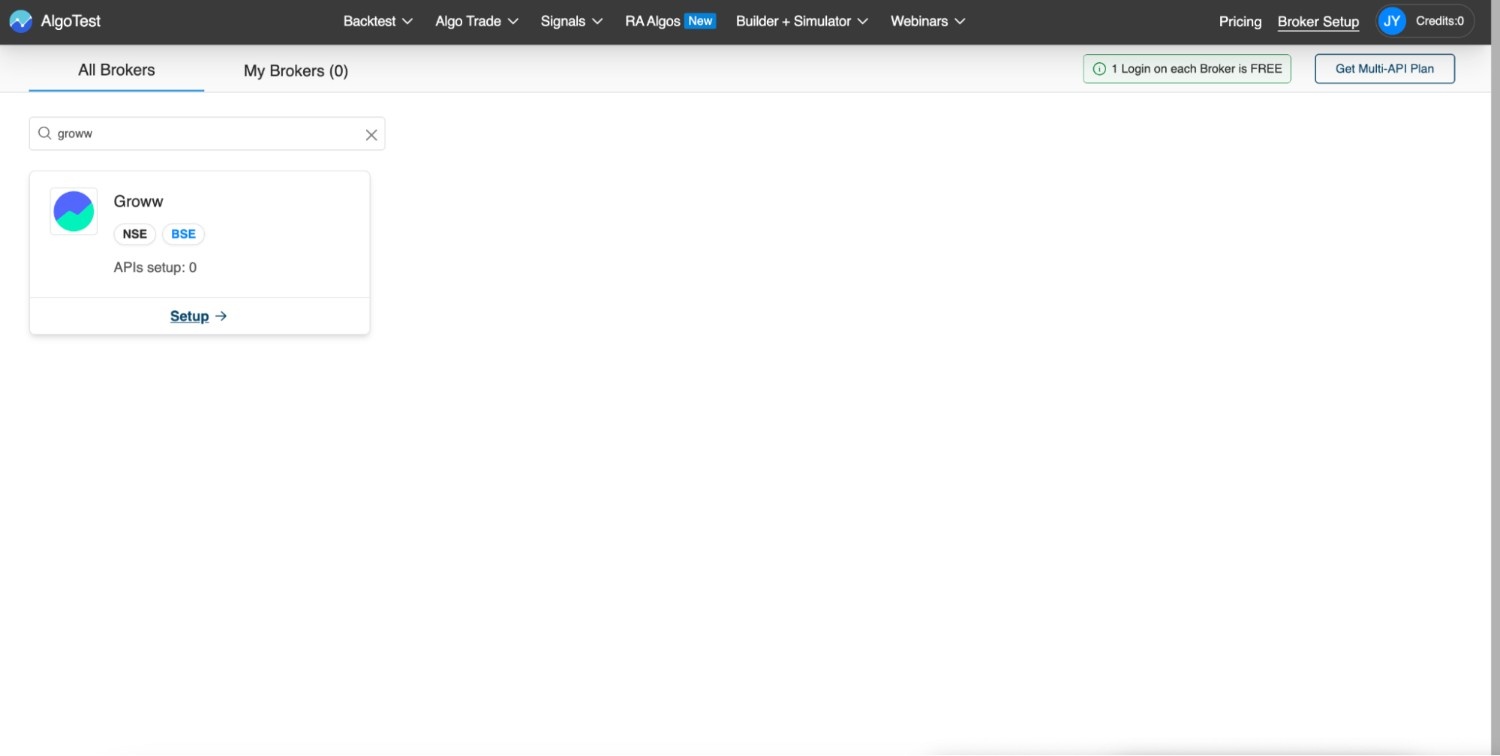
Task: Open the Pricing page
Action: coord(1240,21)
